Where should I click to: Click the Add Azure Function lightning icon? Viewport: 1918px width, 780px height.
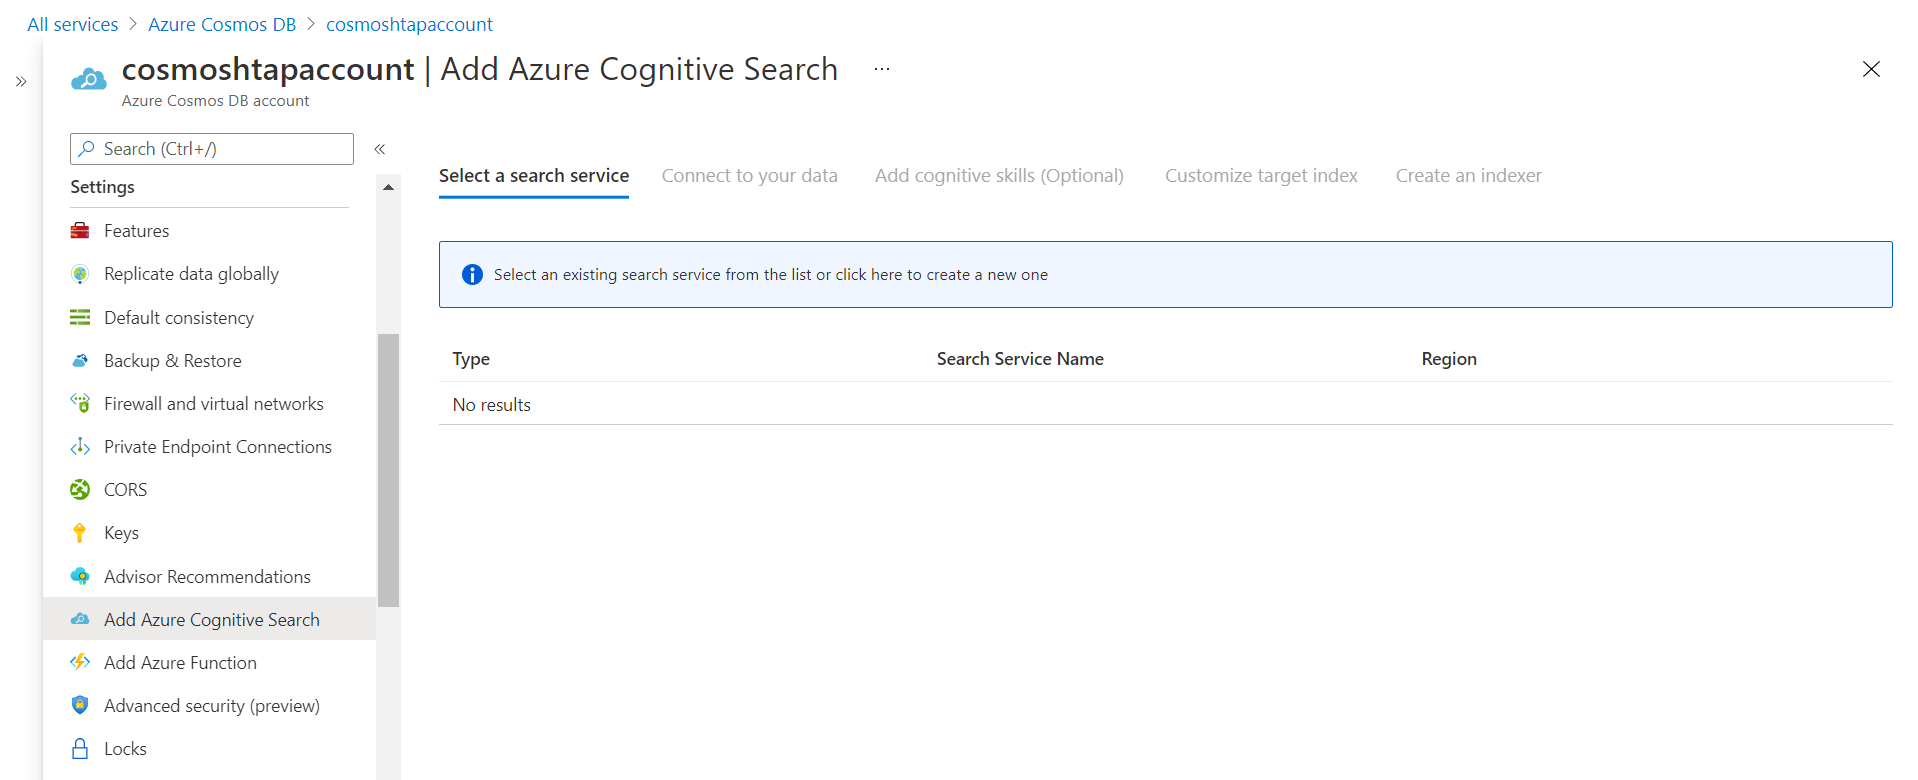(80, 663)
